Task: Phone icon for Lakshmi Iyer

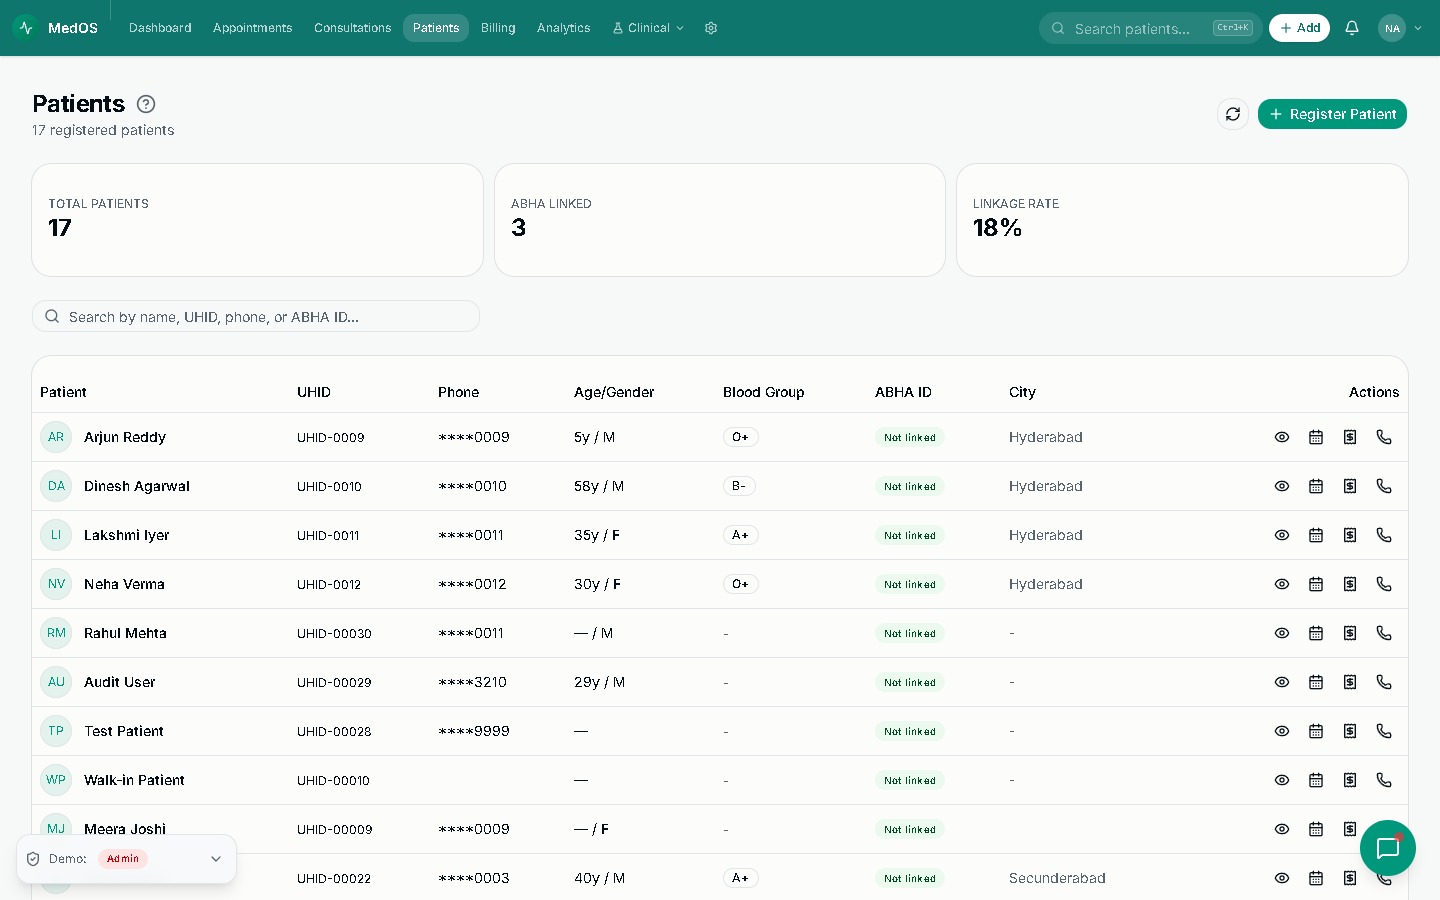Action: 1384,535
